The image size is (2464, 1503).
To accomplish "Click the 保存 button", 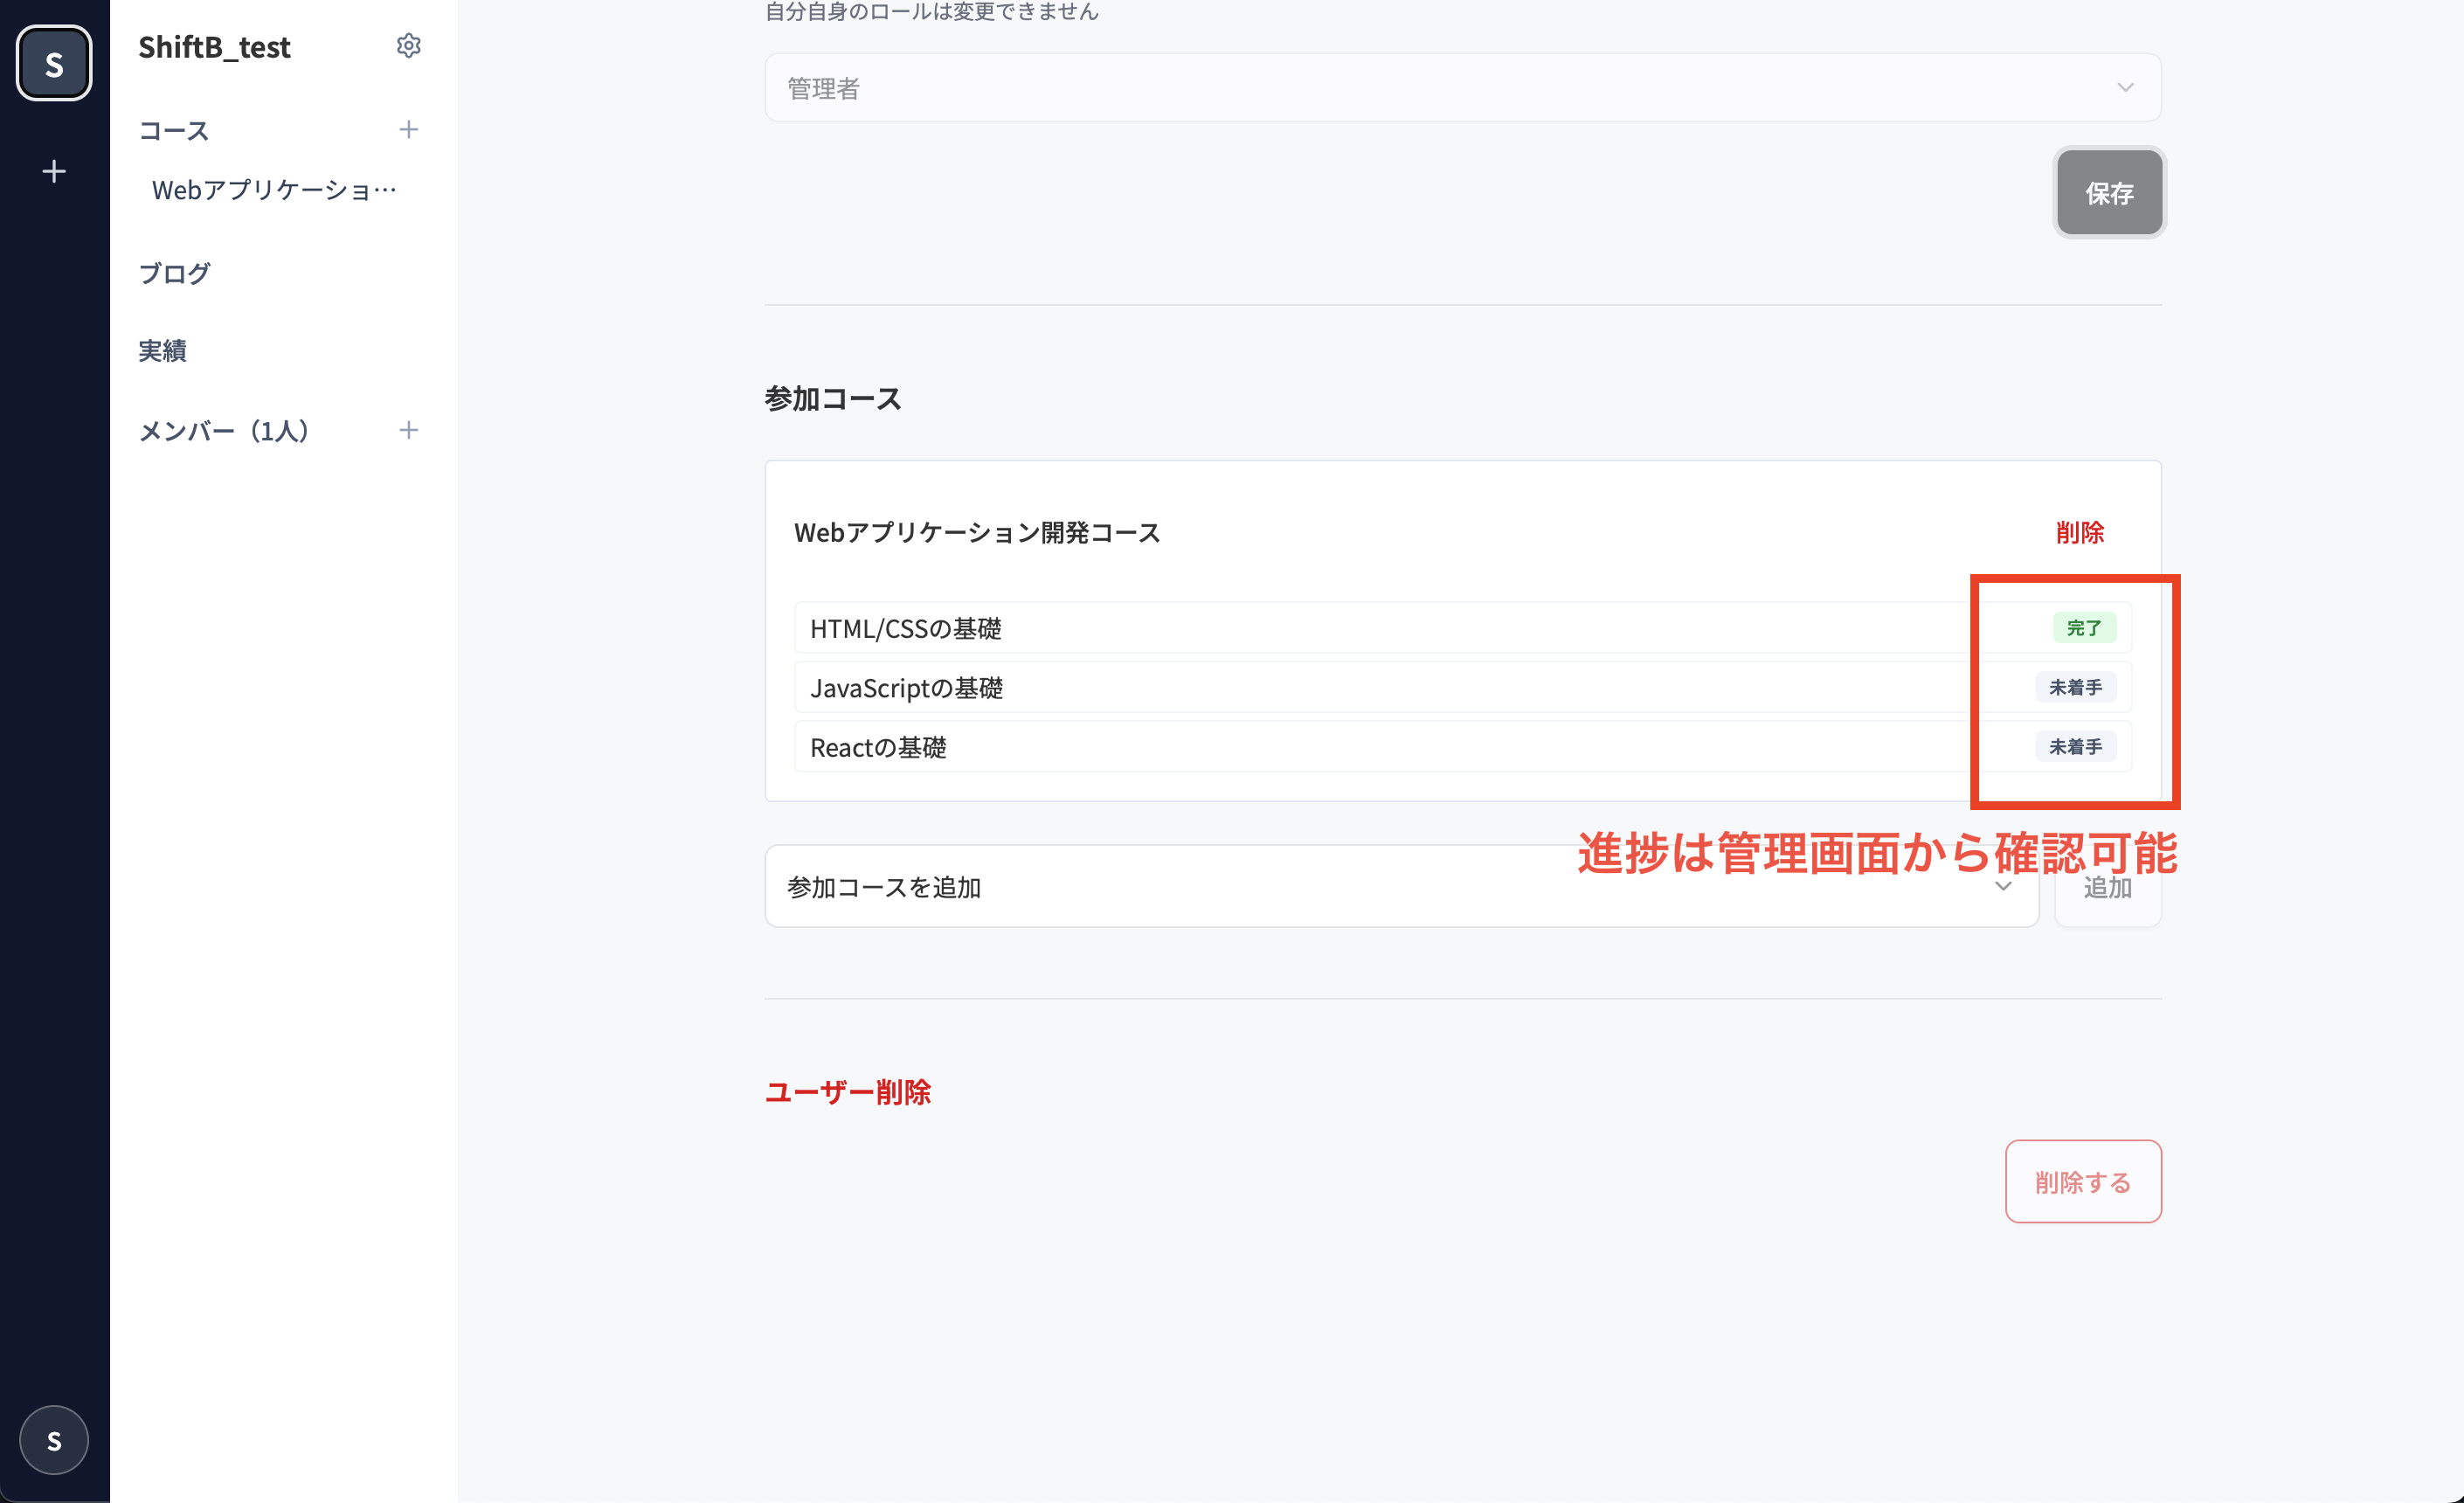I will pyautogui.click(x=2108, y=193).
